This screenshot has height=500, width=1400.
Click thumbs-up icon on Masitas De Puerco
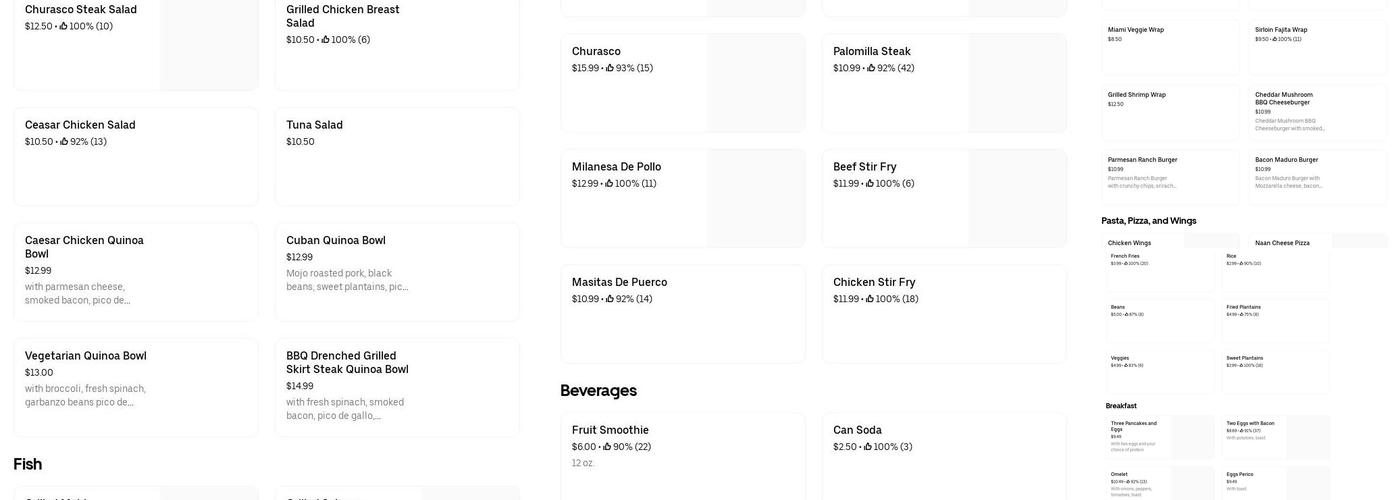coord(611,299)
